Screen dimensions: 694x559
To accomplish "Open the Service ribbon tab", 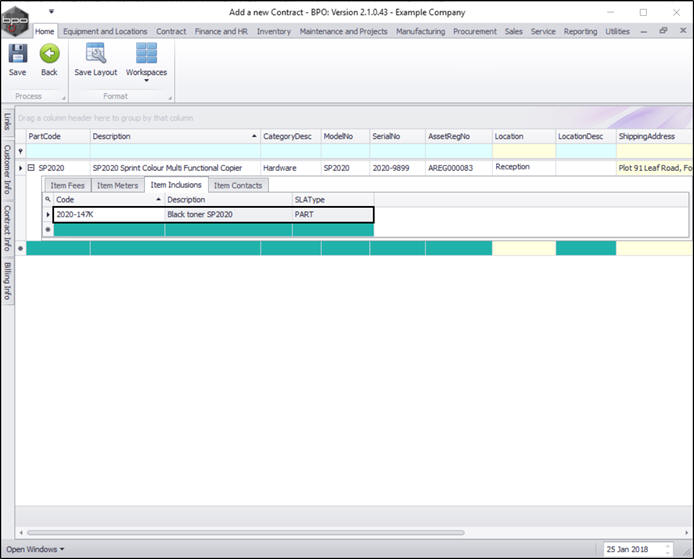I will click(543, 31).
